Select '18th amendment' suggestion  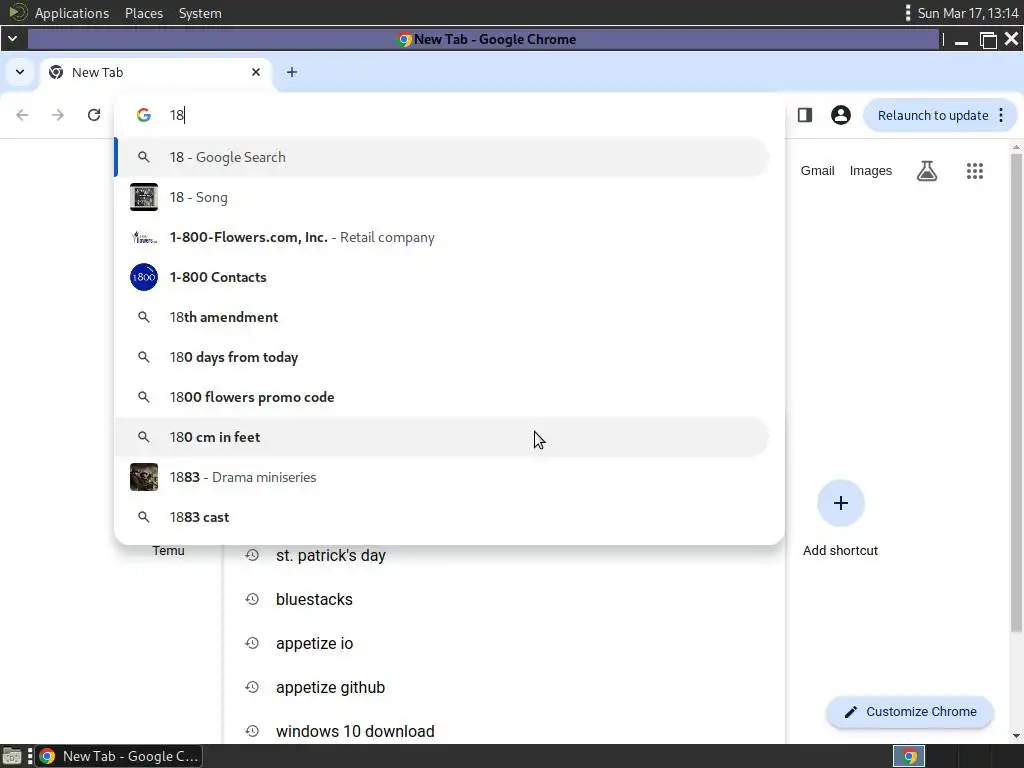pos(442,317)
